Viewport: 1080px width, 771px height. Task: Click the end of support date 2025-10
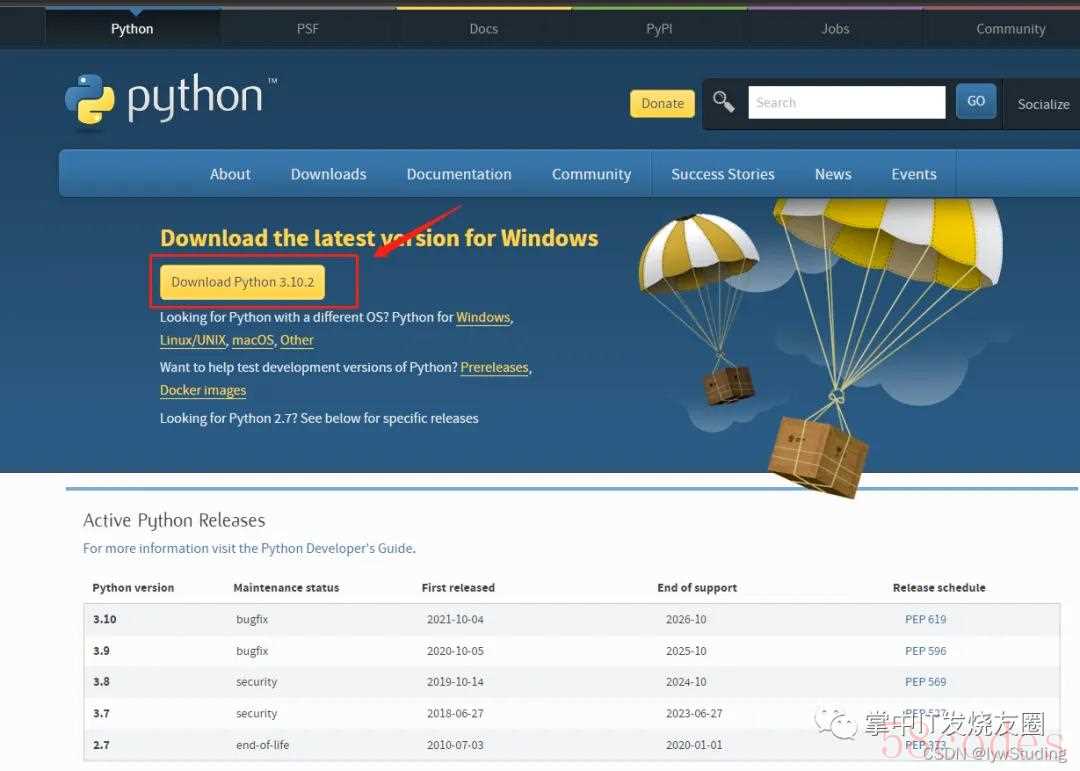[x=686, y=651]
